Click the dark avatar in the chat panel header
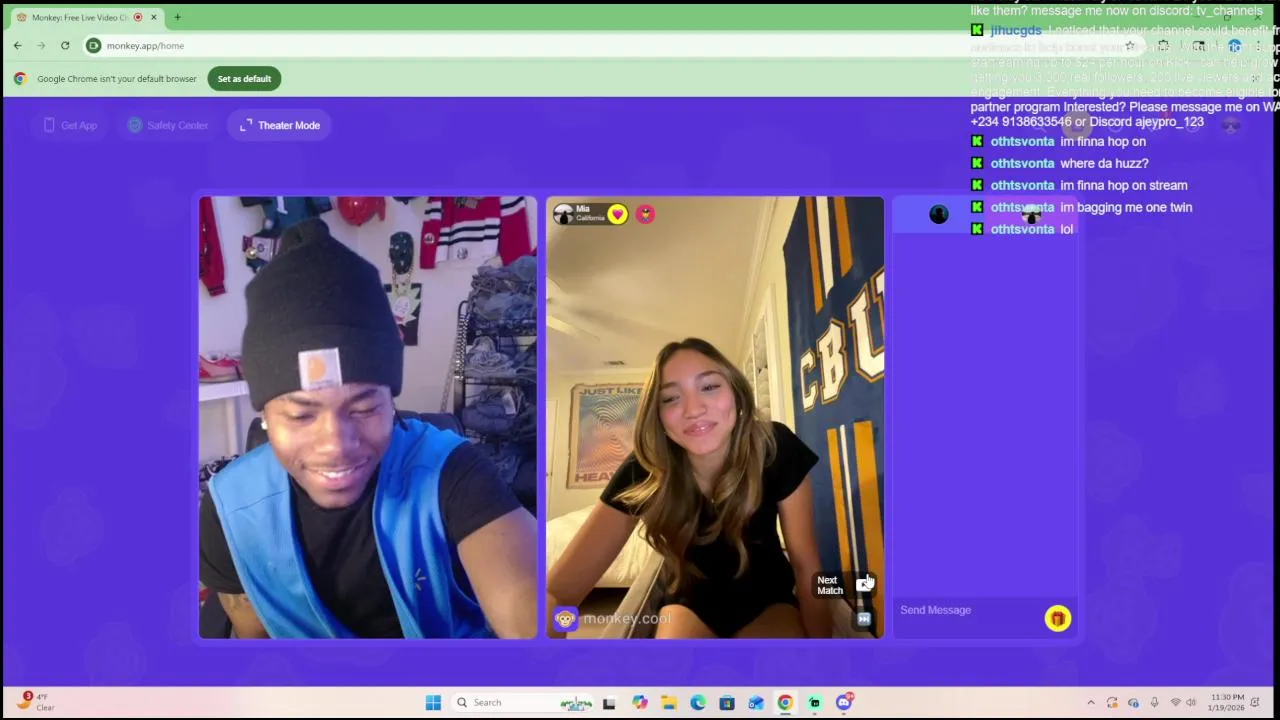 point(938,214)
